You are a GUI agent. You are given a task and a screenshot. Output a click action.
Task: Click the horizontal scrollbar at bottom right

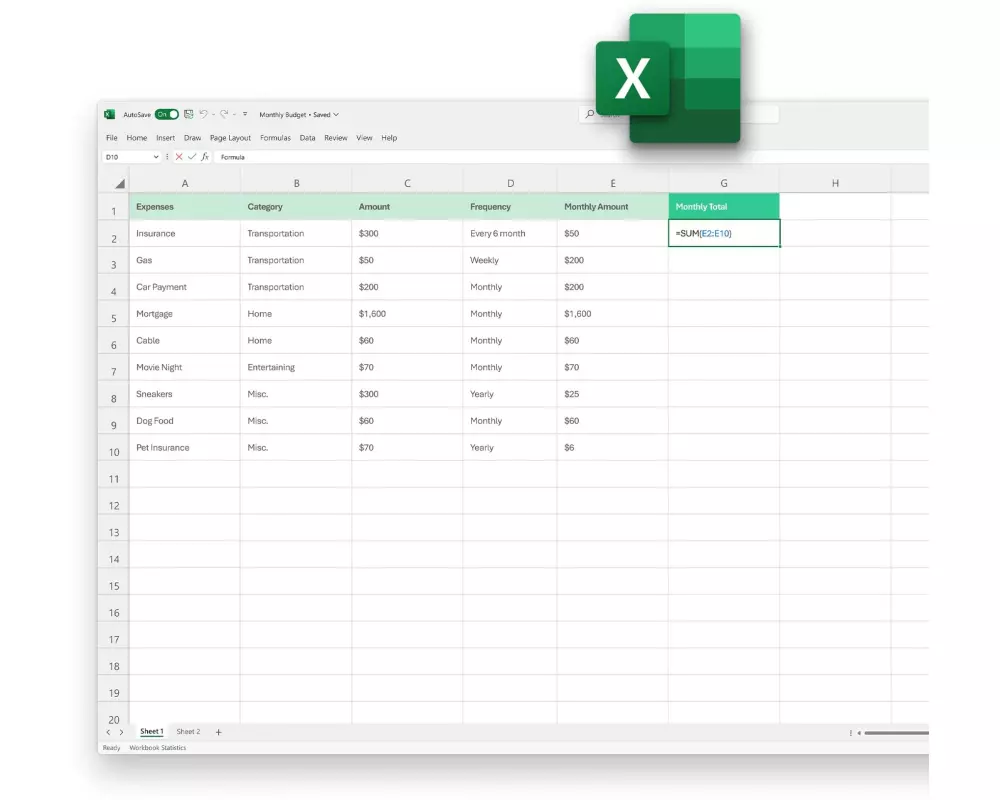895,733
